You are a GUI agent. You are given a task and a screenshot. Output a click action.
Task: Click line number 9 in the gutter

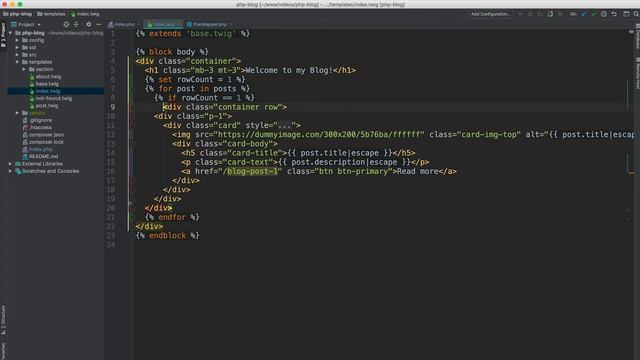tap(113, 107)
